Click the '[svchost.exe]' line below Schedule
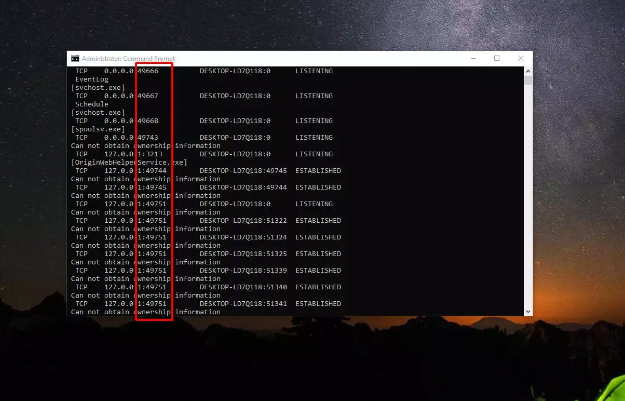The height and width of the screenshot is (401, 625). [x=98, y=112]
